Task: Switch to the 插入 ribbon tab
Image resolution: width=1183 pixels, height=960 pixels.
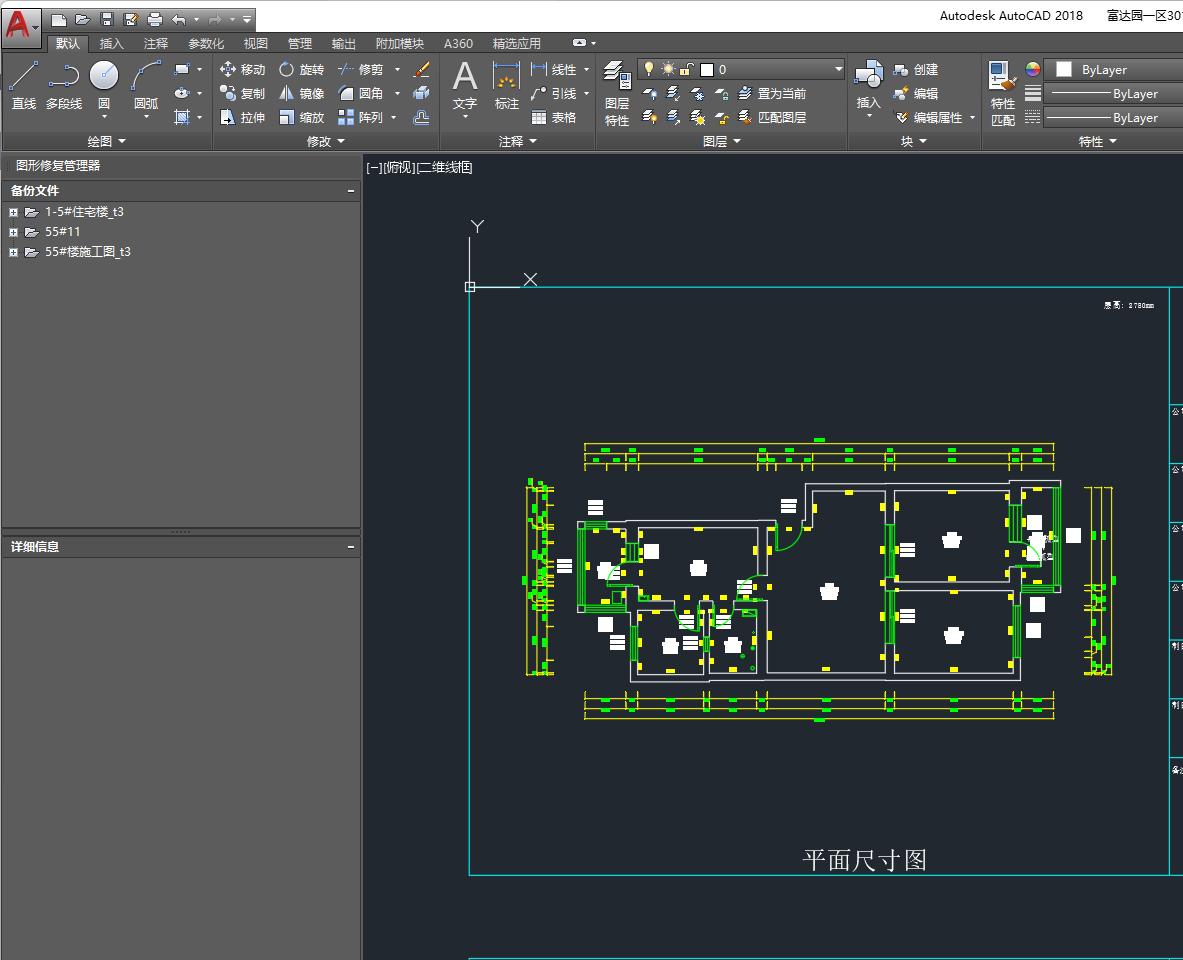Action: pos(112,44)
